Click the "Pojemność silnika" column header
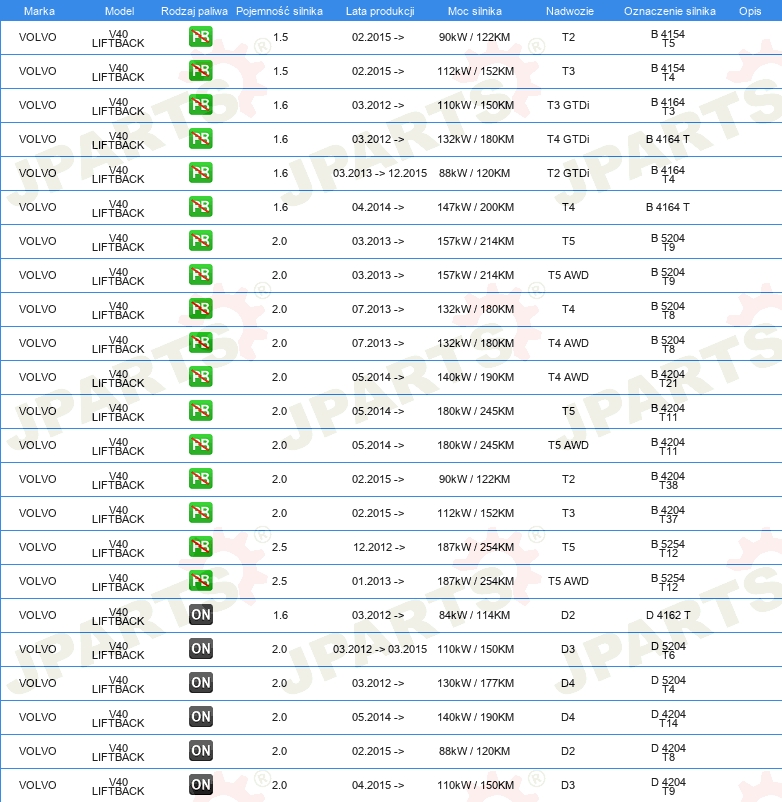 (x=280, y=10)
